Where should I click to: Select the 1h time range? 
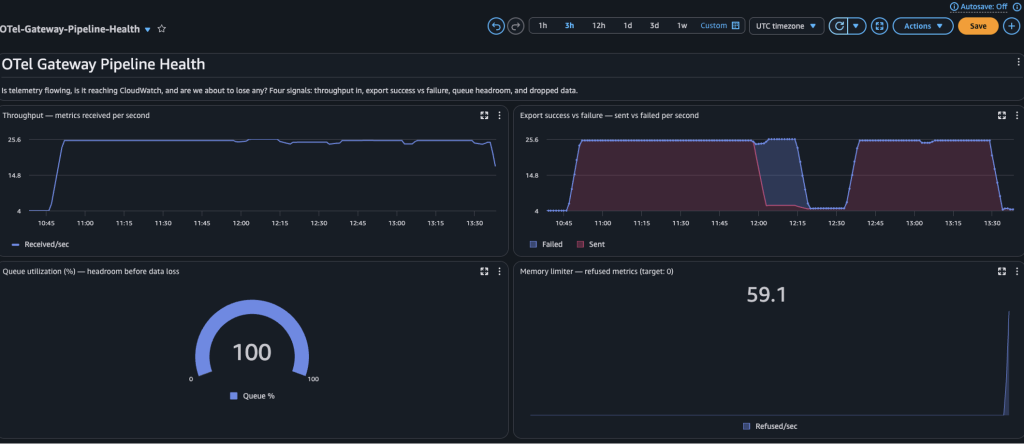(543, 25)
